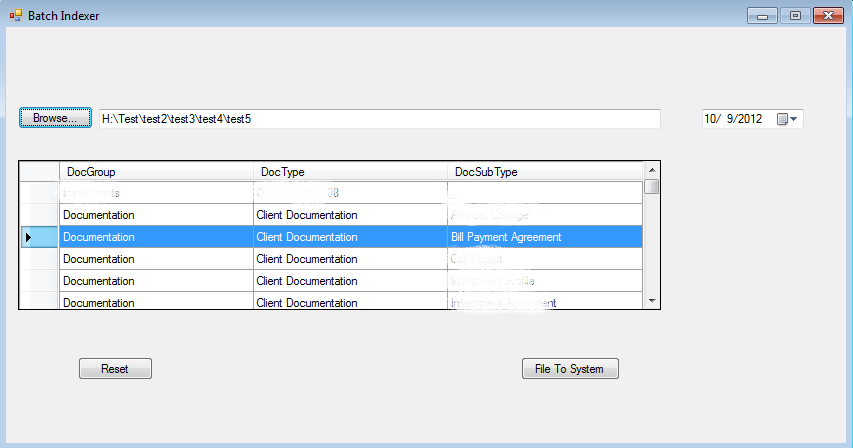Click the File To System button
Image resolution: width=853 pixels, height=448 pixels.
(x=570, y=369)
